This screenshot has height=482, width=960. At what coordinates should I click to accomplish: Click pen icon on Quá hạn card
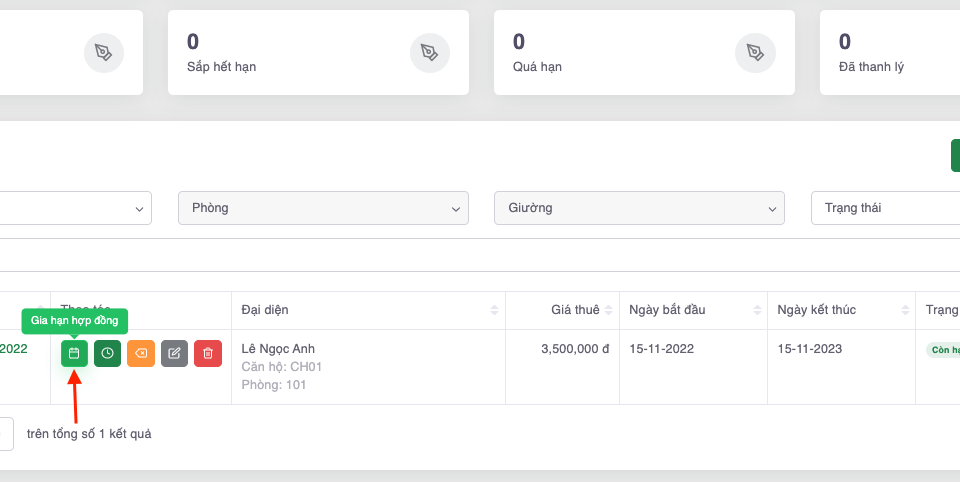click(755, 52)
